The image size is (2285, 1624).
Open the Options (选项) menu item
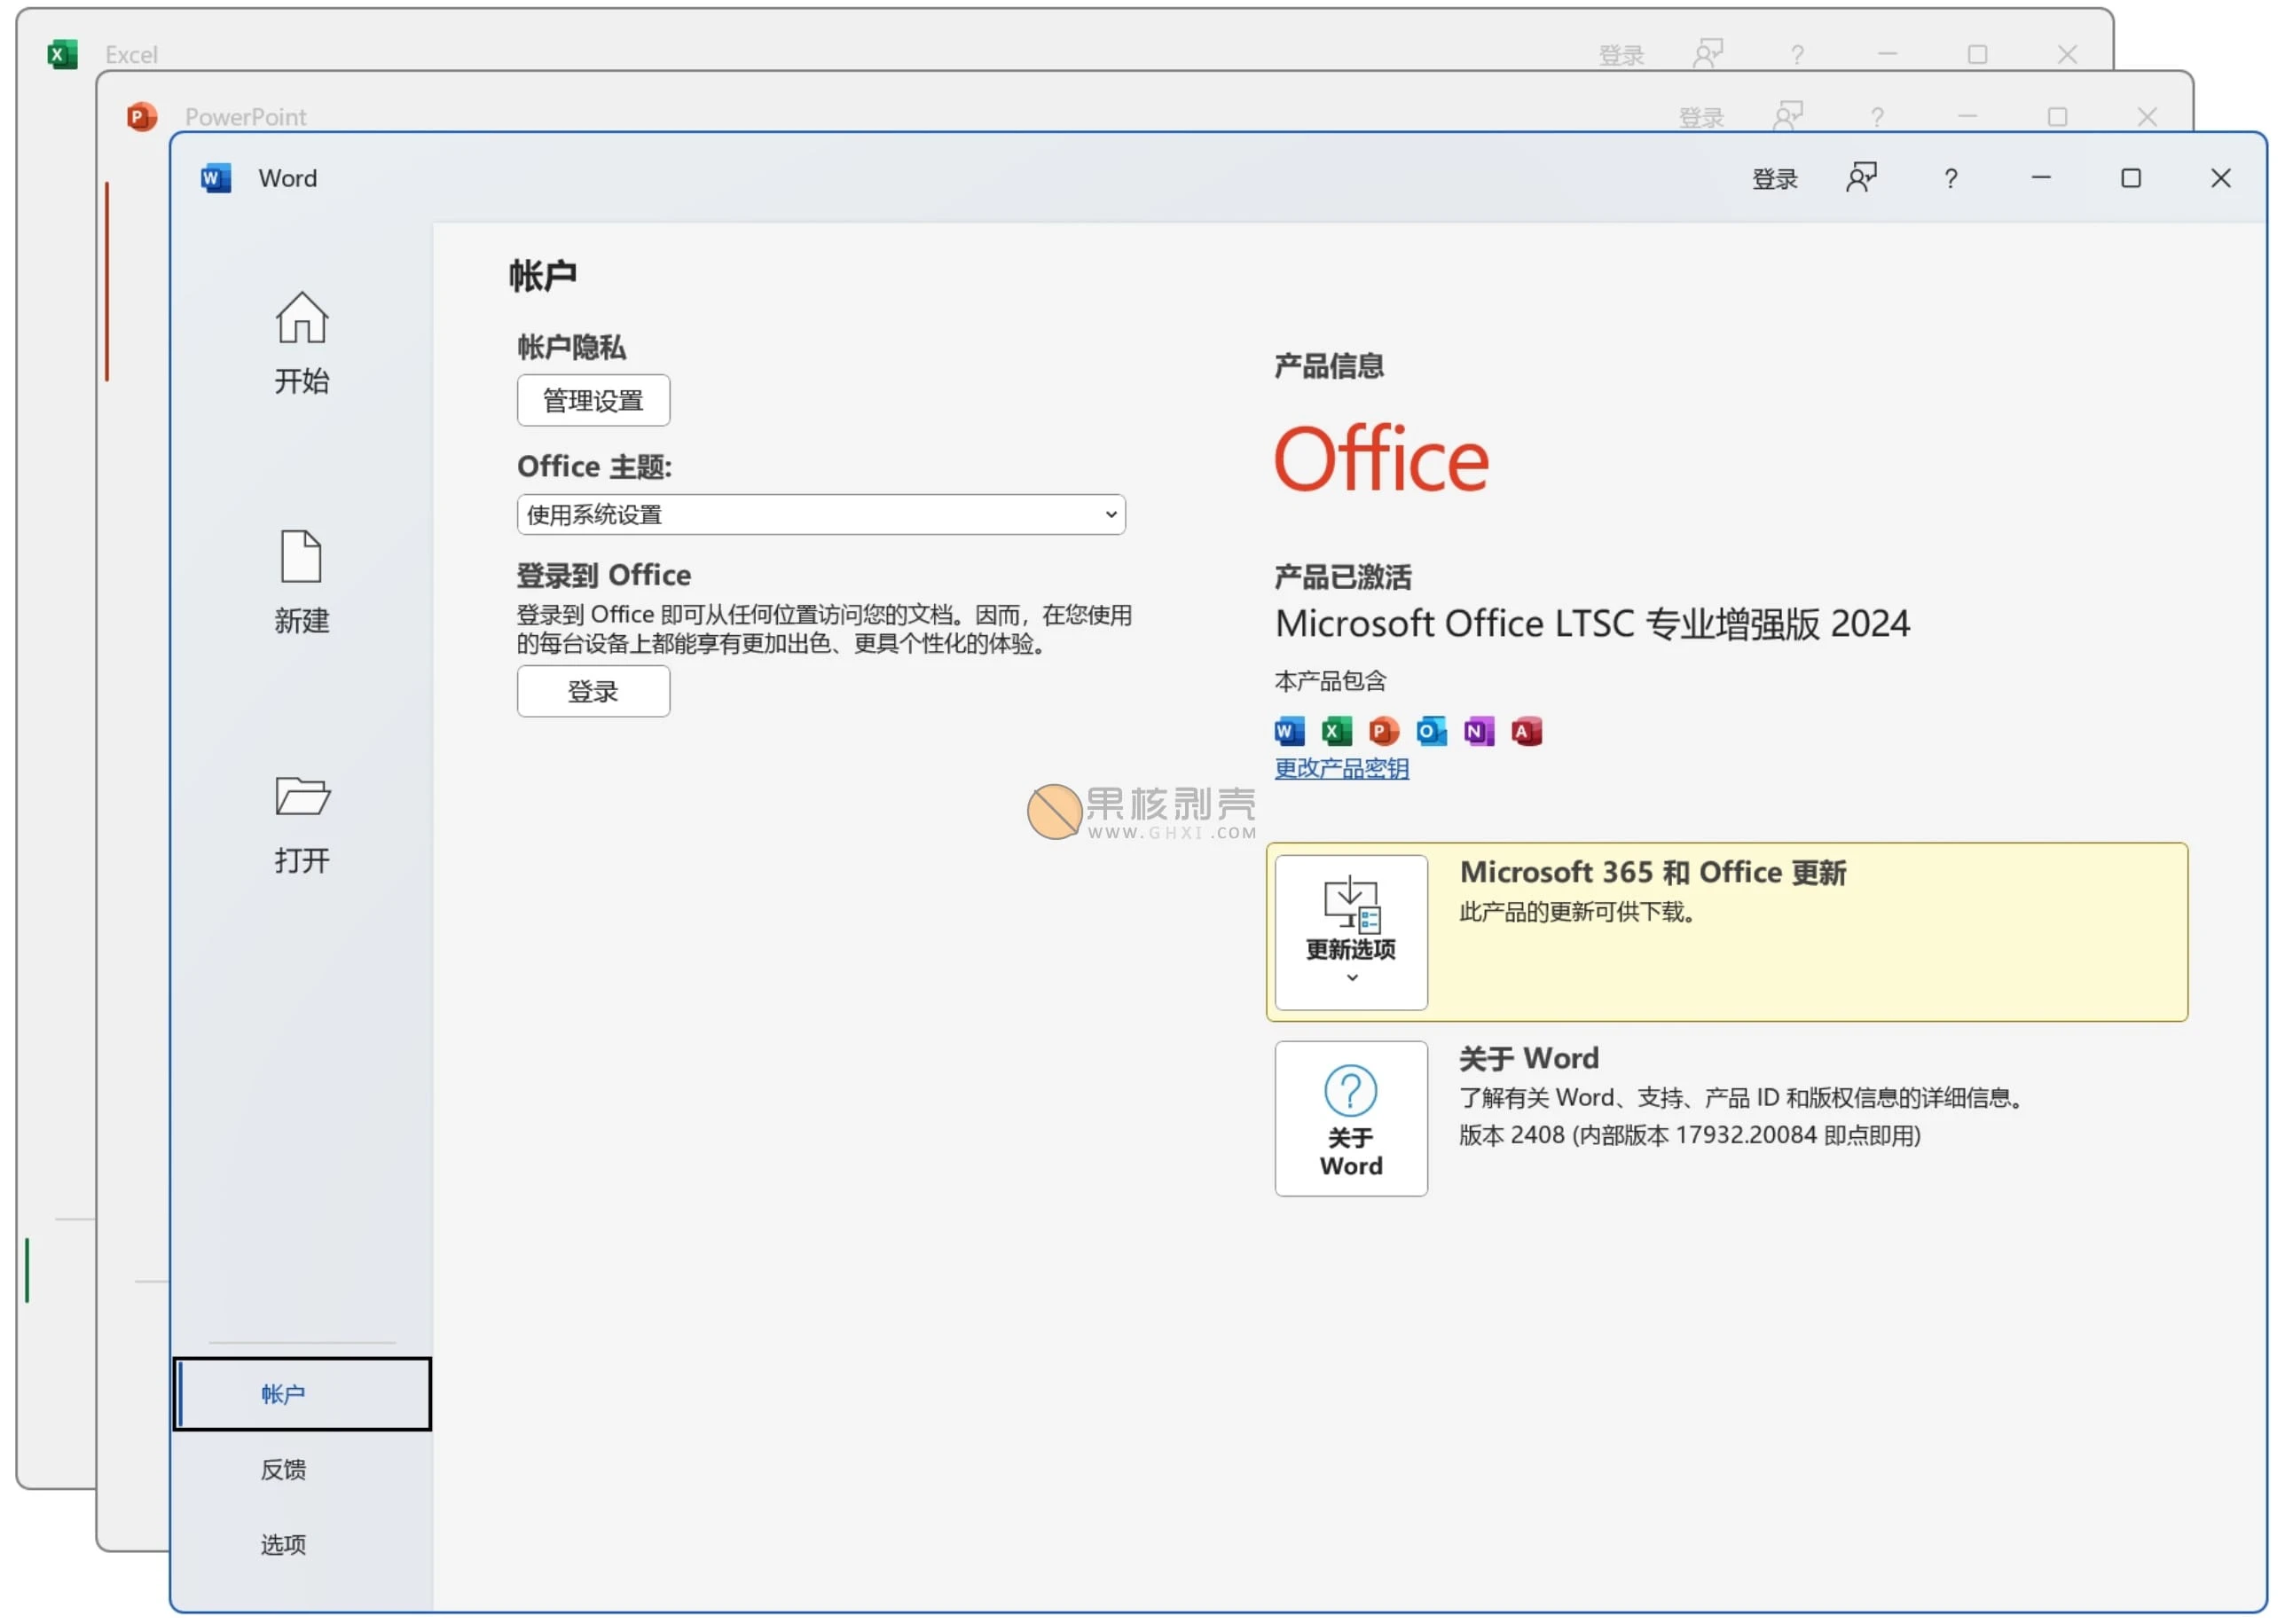point(283,1544)
